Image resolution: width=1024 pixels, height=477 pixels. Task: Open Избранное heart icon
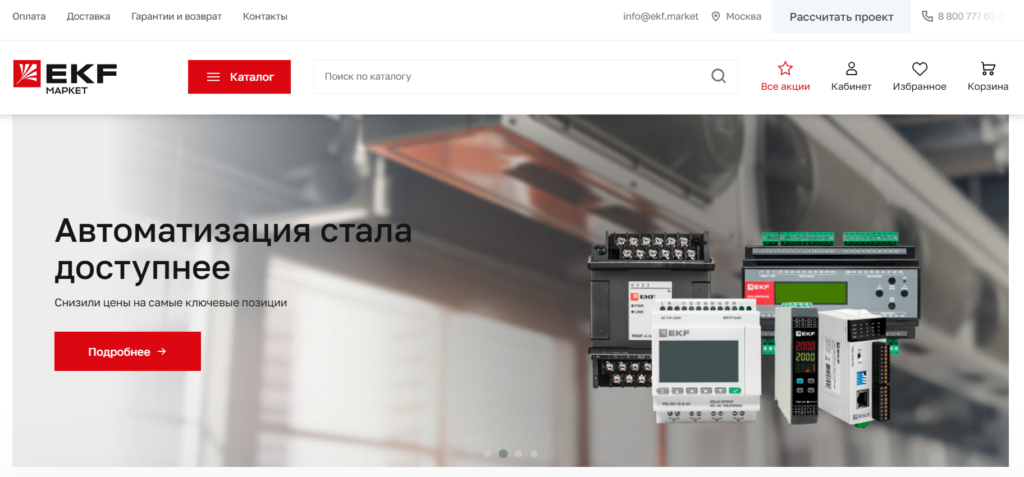click(x=920, y=68)
